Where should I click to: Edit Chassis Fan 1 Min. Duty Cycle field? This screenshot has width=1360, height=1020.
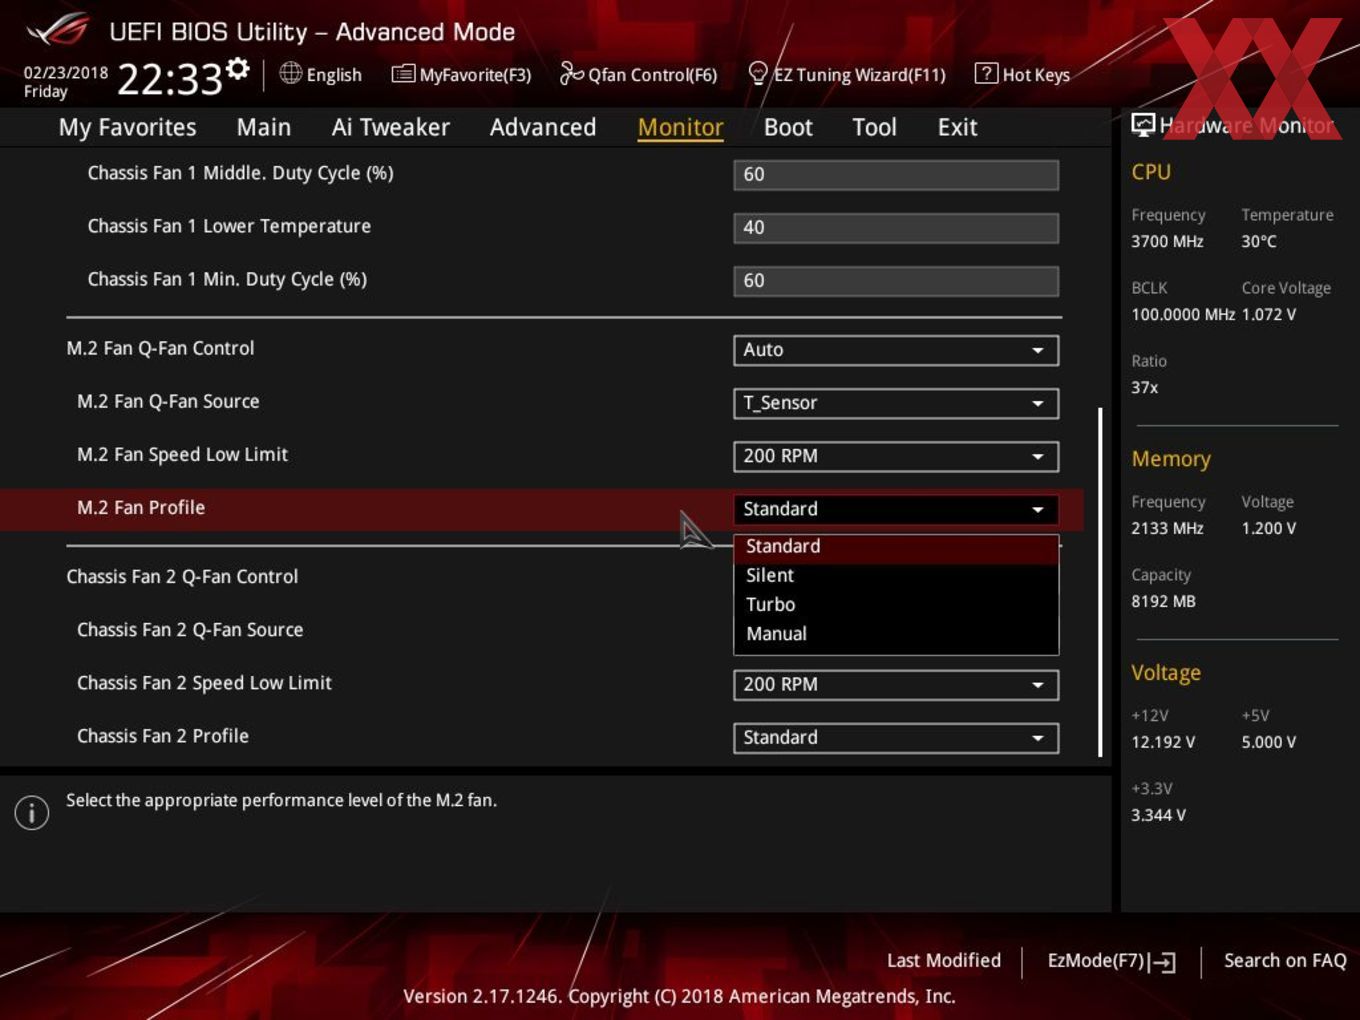(896, 281)
